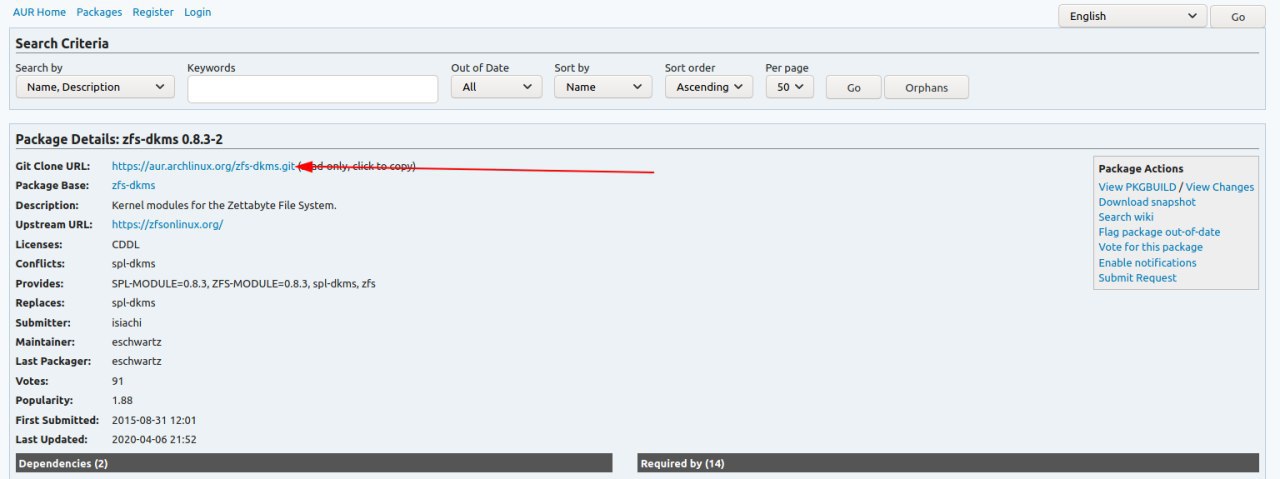Click Flag package out-of-date
Viewport: 1280px width, 479px height.
pyautogui.click(x=1159, y=232)
